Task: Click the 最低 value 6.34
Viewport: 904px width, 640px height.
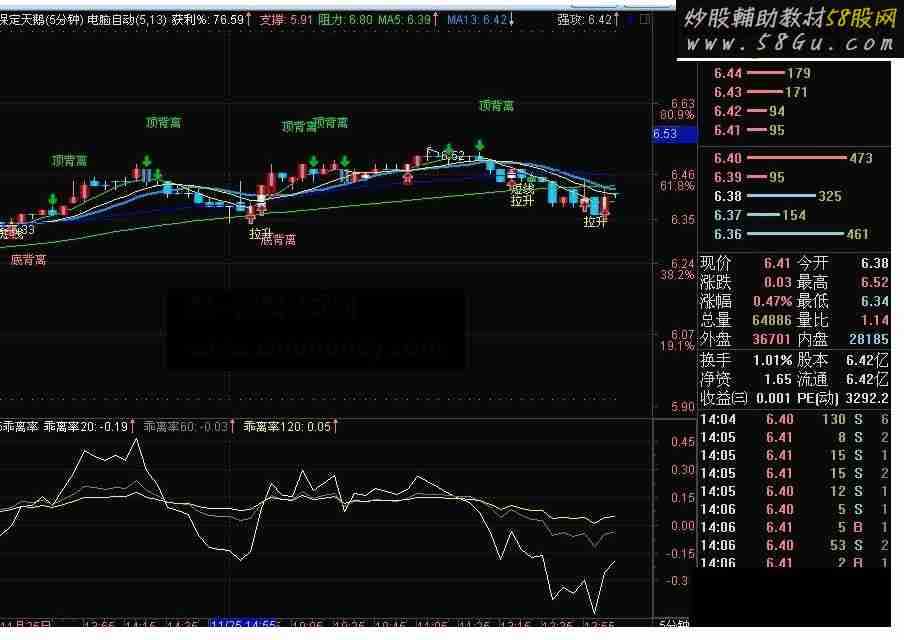Action: pos(875,302)
